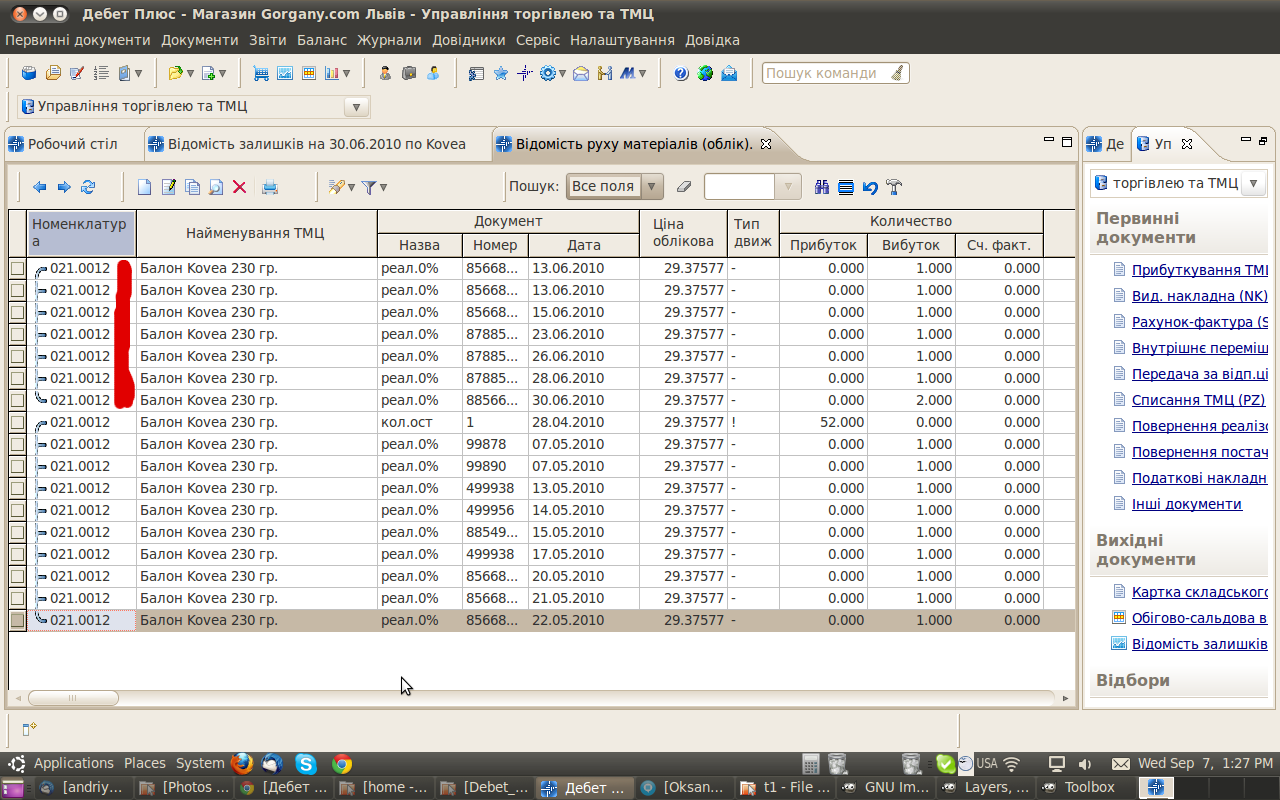Open the 'Прибуткування ТМЦ' link
The height and width of the screenshot is (800, 1280).
tap(1200, 270)
